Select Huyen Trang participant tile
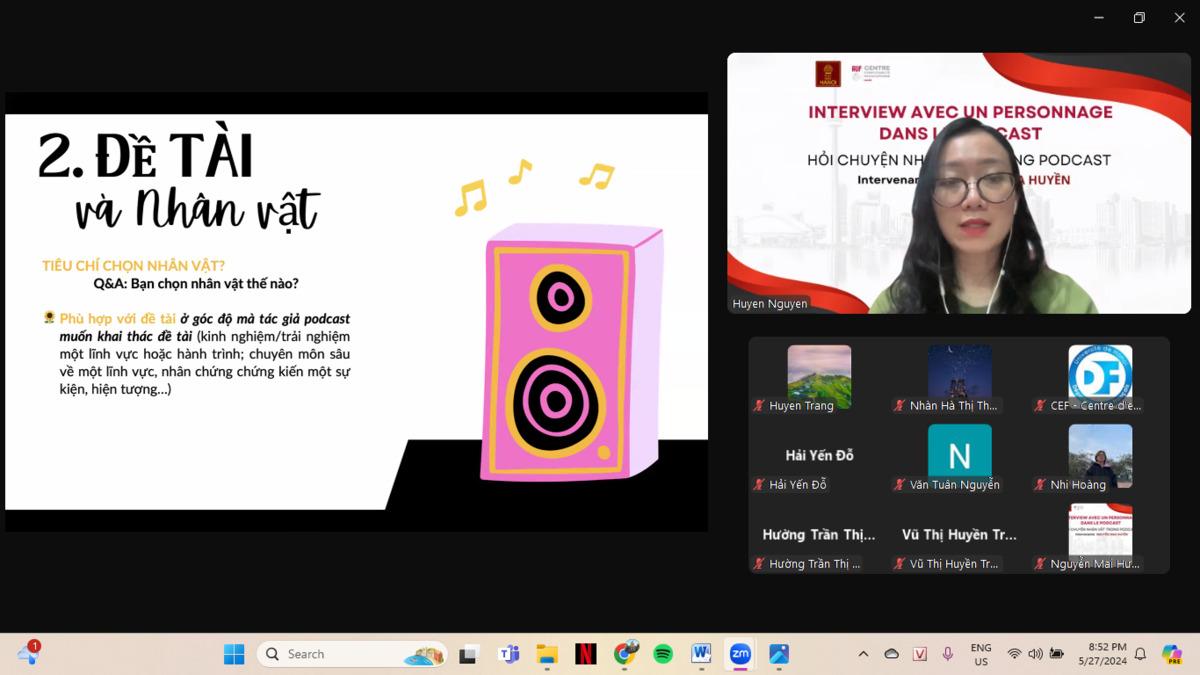 (819, 380)
